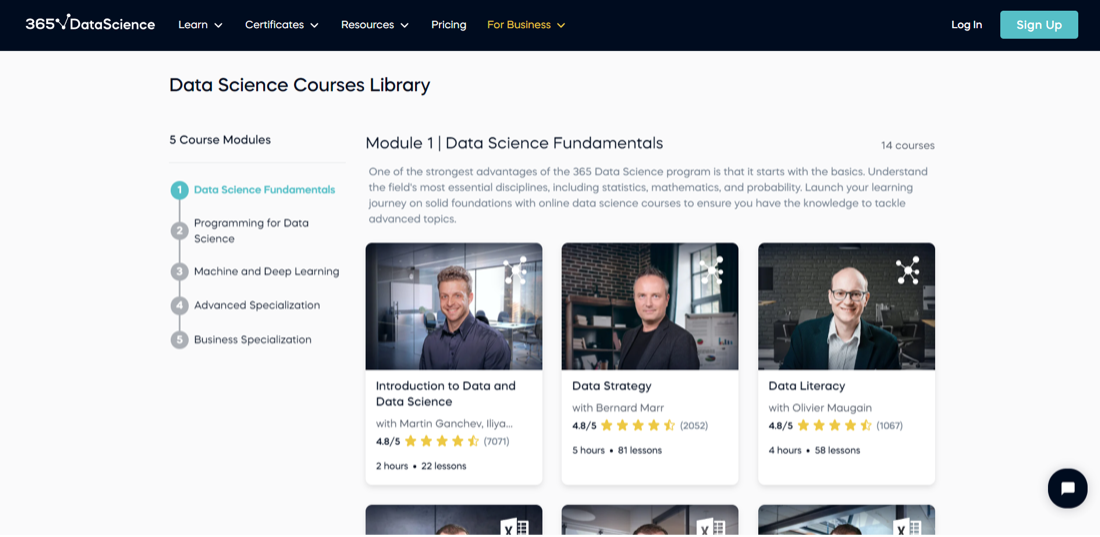1100x537 pixels.
Task: Select step 4 circle in module list
Action: pyautogui.click(x=179, y=306)
